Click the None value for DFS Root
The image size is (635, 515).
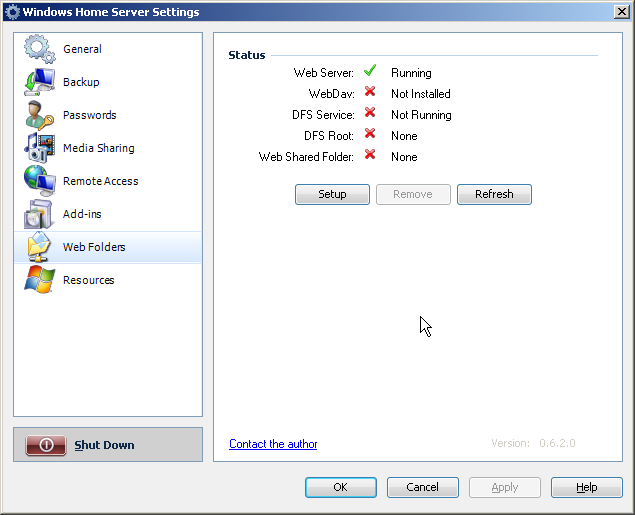pyautogui.click(x=404, y=136)
